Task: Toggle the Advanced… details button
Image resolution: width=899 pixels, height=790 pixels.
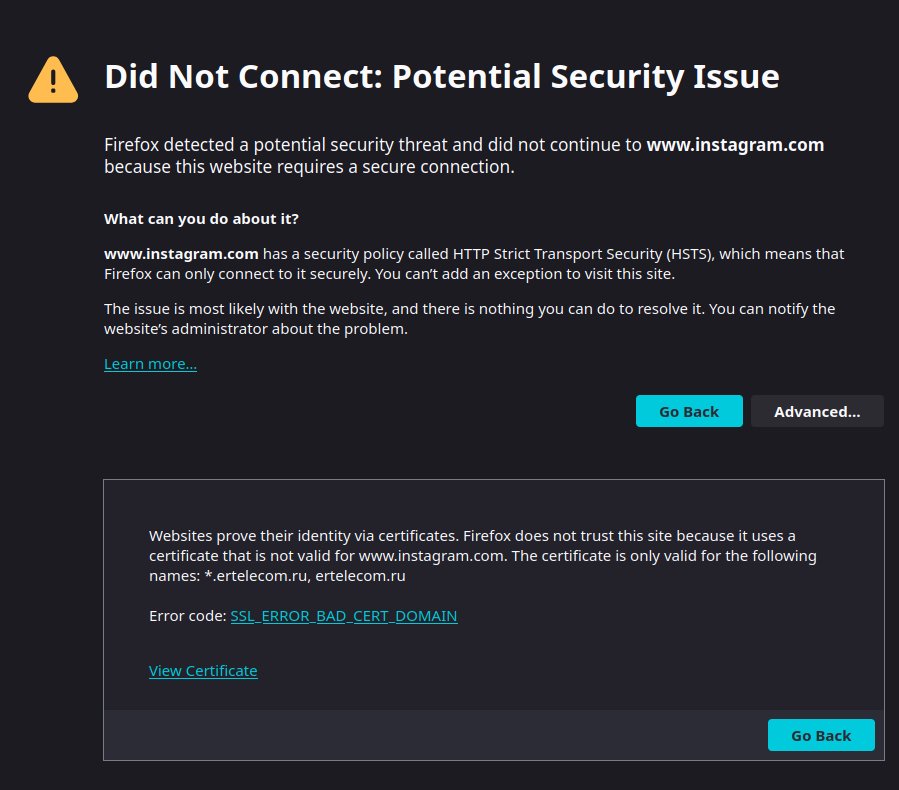Action: (817, 411)
